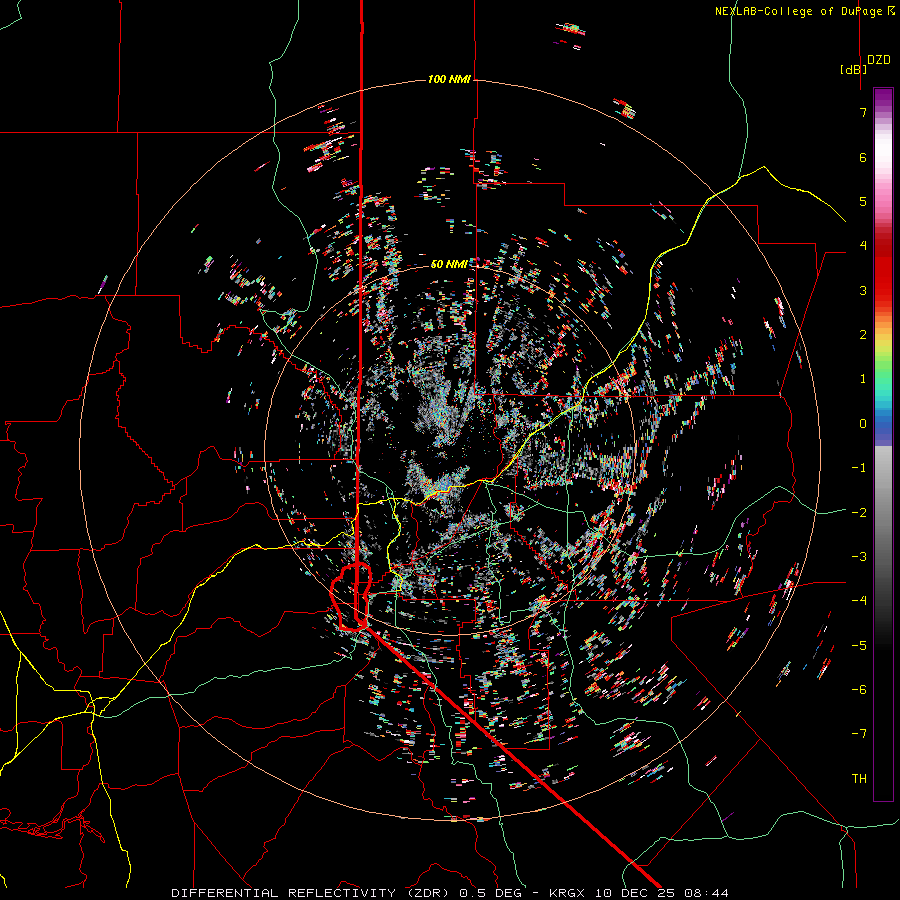The width and height of the screenshot is (900, 900).
Task: Click the 2 value on the color scale
Action: (x=863, y=335)
